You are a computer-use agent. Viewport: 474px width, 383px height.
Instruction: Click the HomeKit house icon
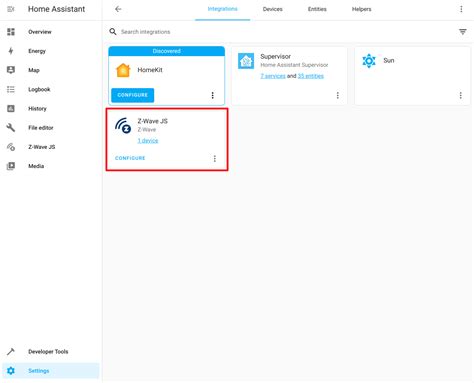[123, 70]
